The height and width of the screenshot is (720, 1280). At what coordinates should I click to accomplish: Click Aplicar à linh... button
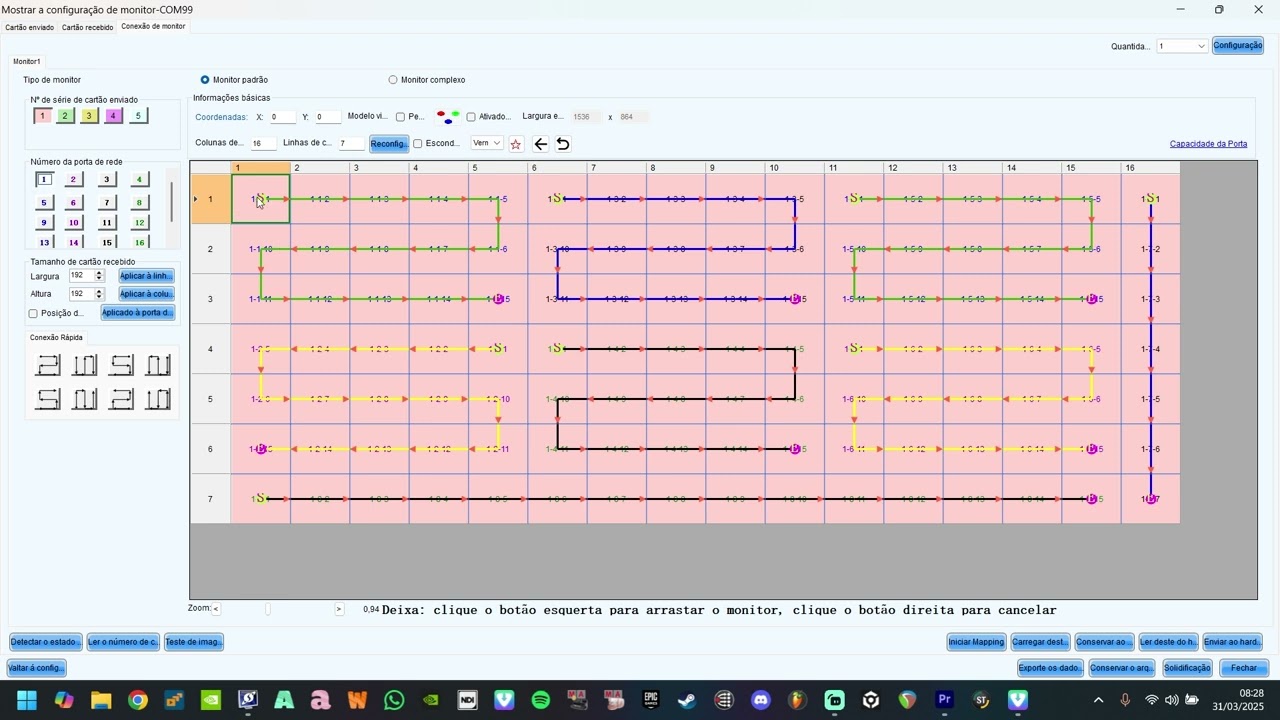[147, 276]
